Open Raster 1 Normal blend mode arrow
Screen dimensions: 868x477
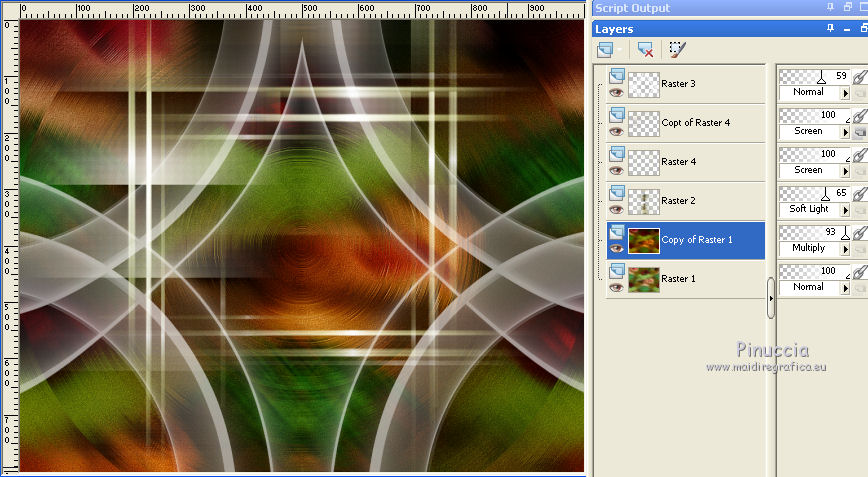[x=845, y=288]
